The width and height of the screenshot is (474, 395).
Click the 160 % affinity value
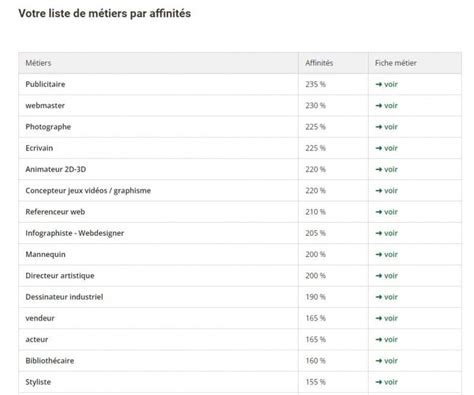coord(315,361)
